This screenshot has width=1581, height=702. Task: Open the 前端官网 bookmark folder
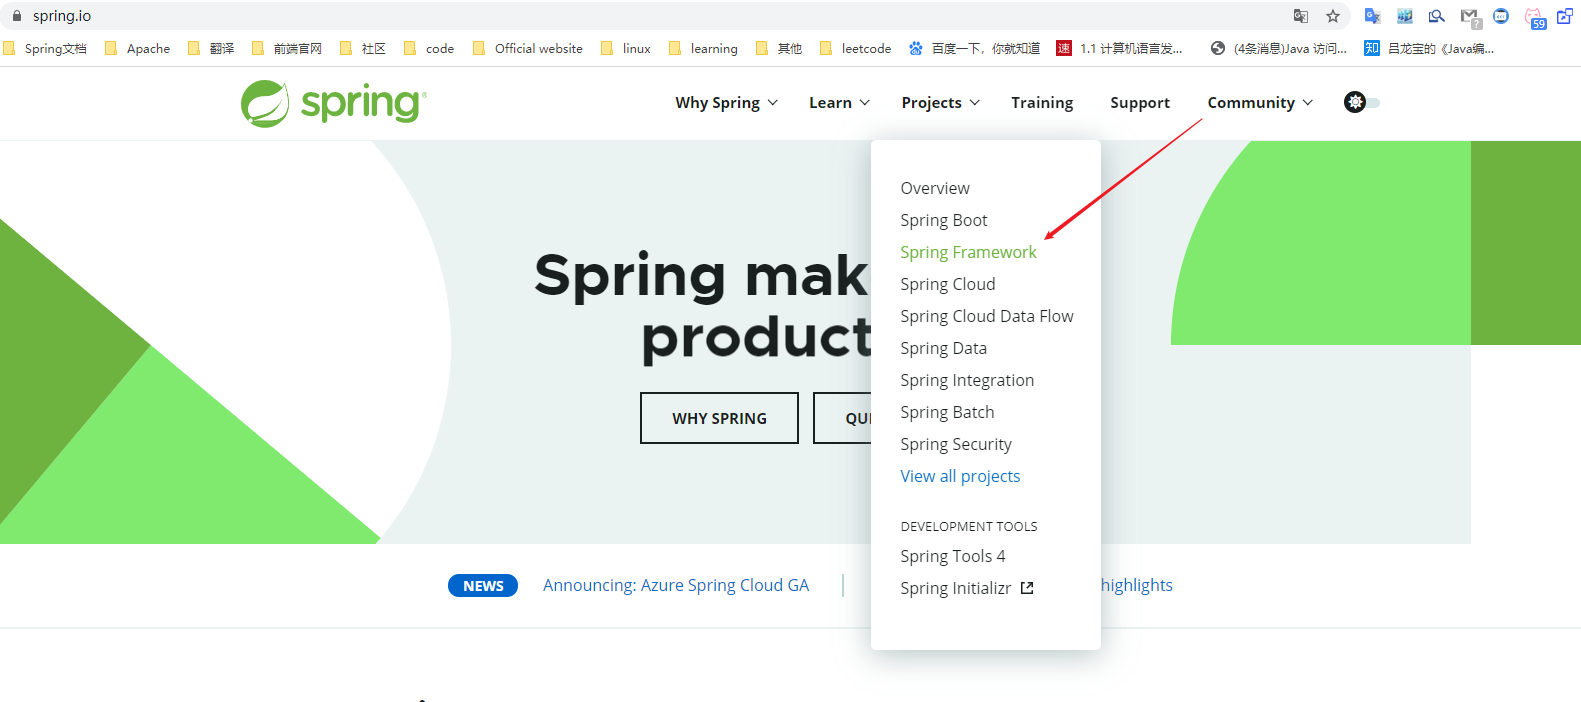point(287,48)
